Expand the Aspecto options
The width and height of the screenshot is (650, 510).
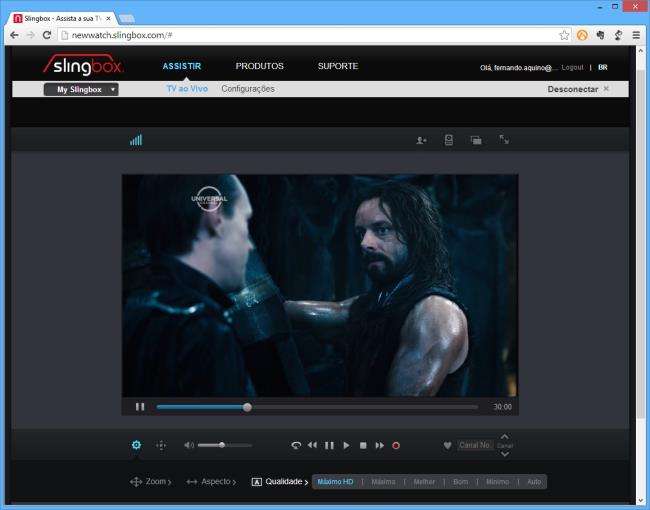(211, 482)
